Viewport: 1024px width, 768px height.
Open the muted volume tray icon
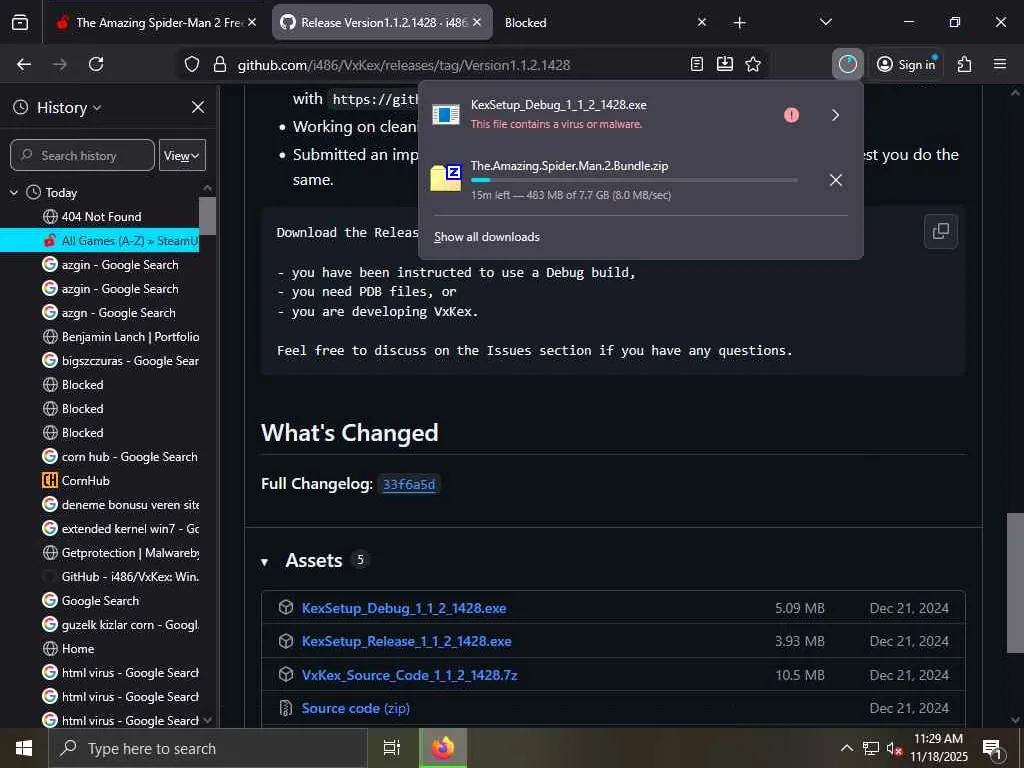894,748
